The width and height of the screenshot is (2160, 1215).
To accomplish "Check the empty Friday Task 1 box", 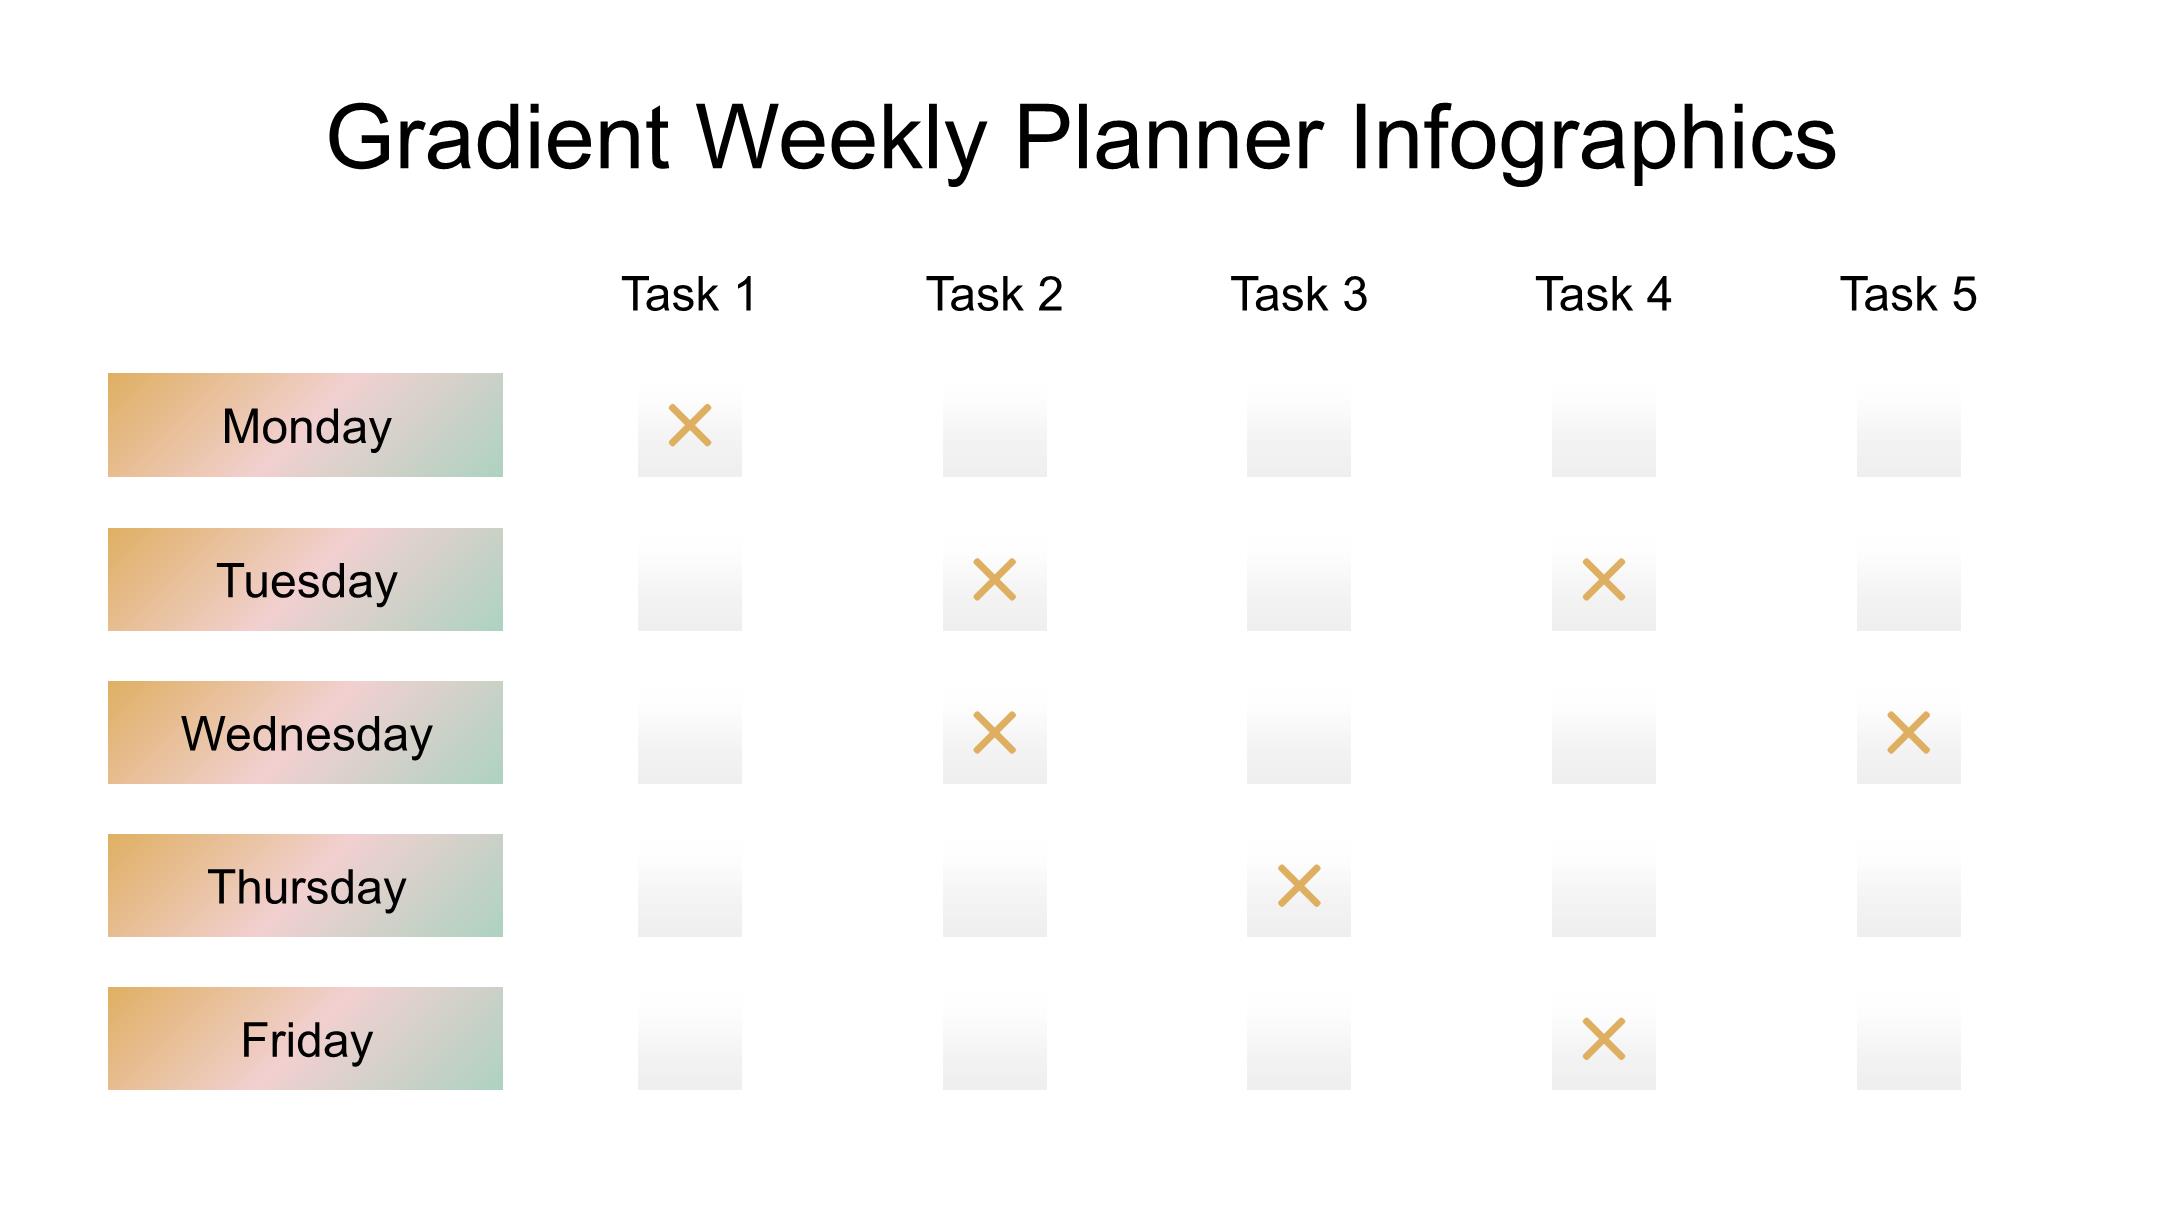I will point(690,1038).
